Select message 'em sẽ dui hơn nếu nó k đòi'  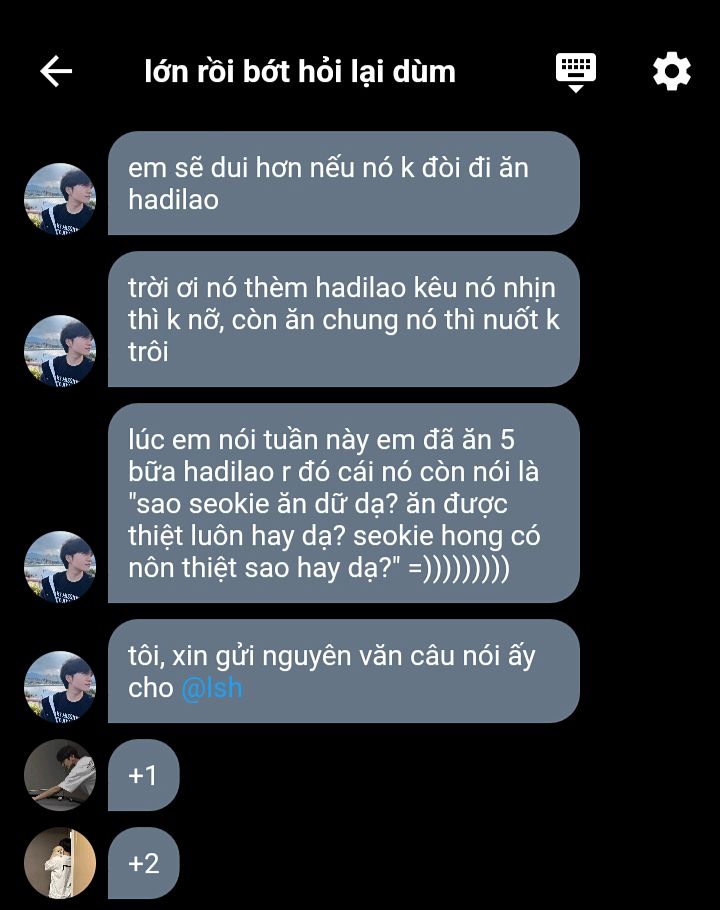tap(343, 183)
